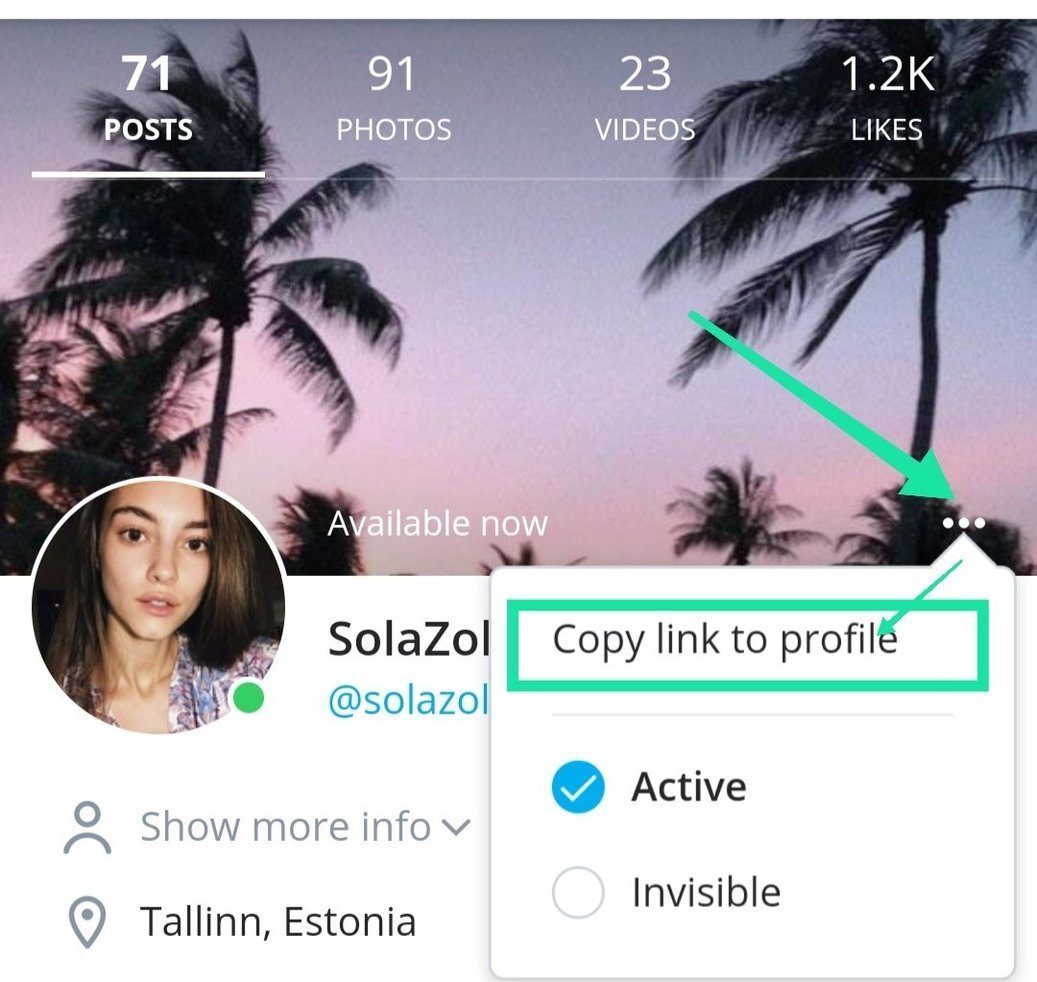Choose the Invisible label option

point(706,892)
